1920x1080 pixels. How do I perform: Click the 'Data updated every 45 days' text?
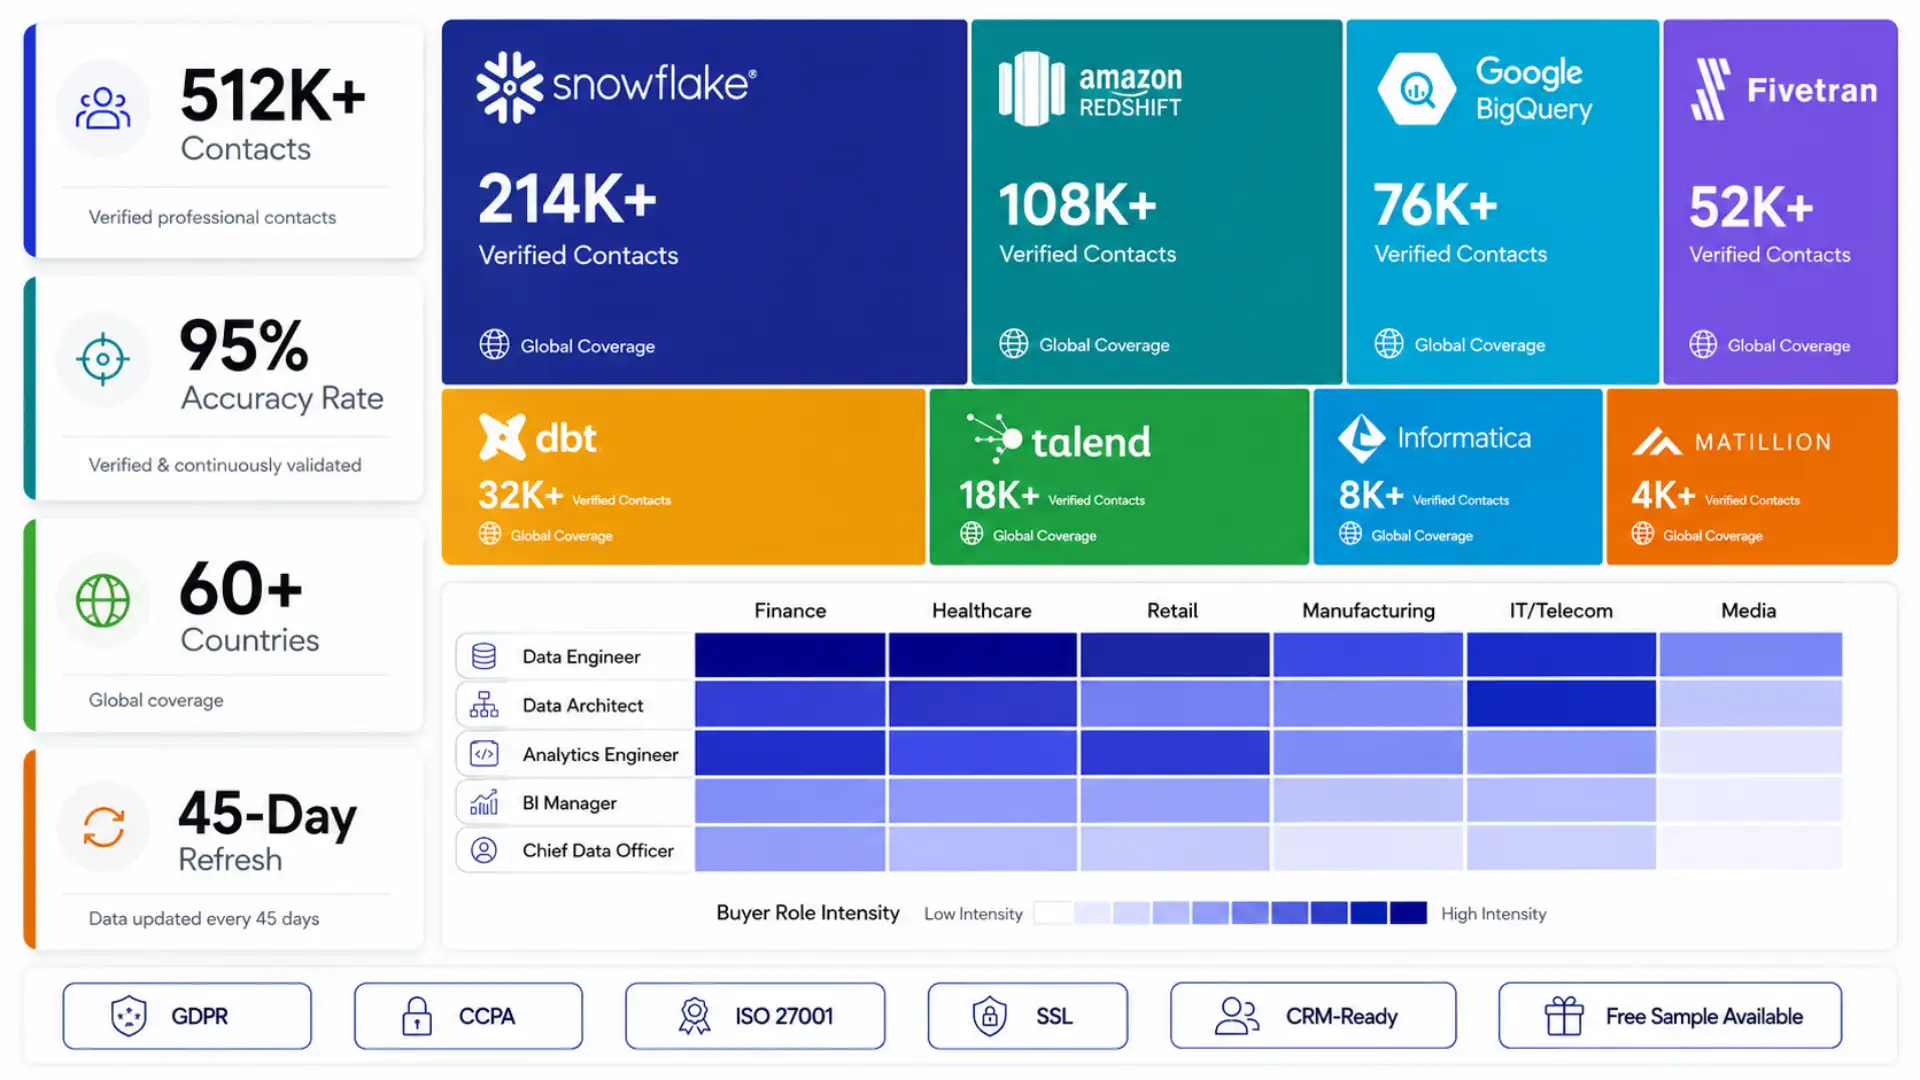click(x=204, y=918)
